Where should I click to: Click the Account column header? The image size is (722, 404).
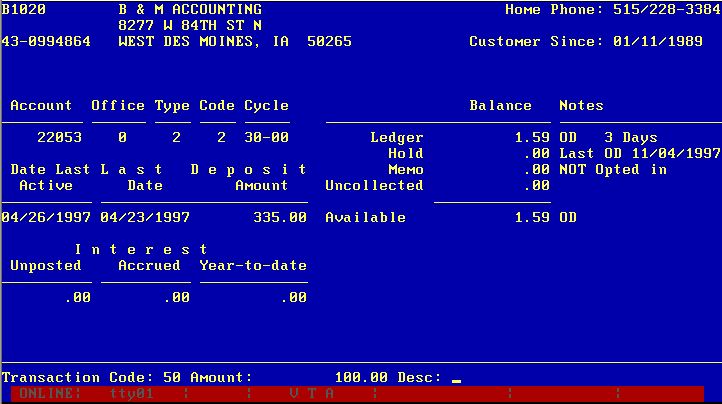41,105
